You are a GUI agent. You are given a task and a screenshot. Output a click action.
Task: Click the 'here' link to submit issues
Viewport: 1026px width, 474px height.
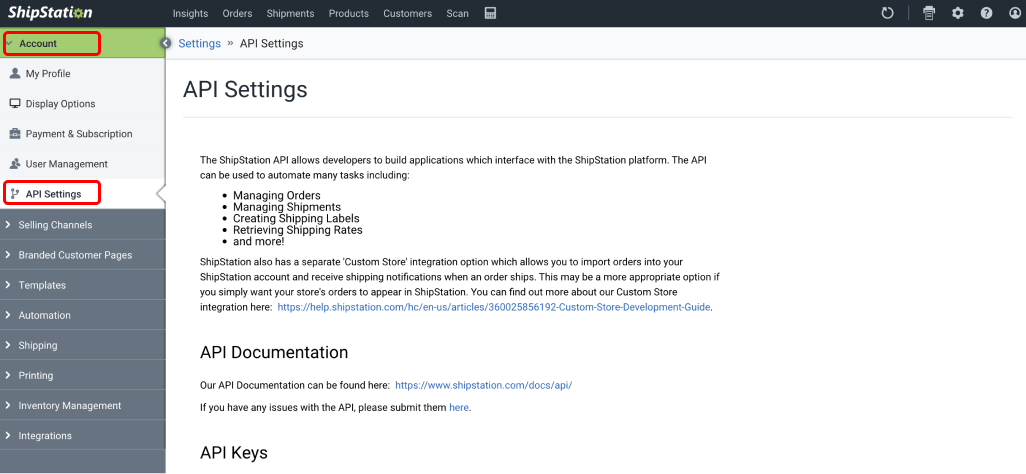(459, 407)
